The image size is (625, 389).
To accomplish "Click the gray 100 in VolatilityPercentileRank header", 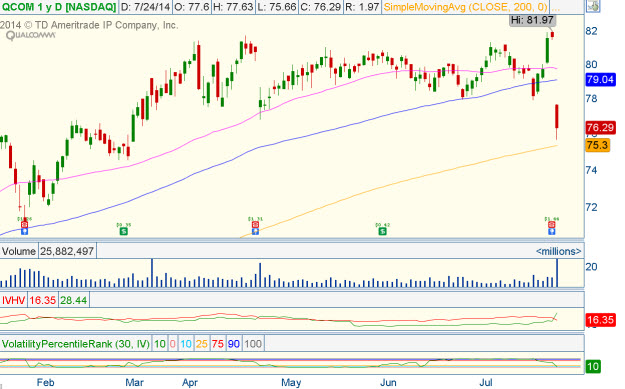I will (x=253, y=344).
